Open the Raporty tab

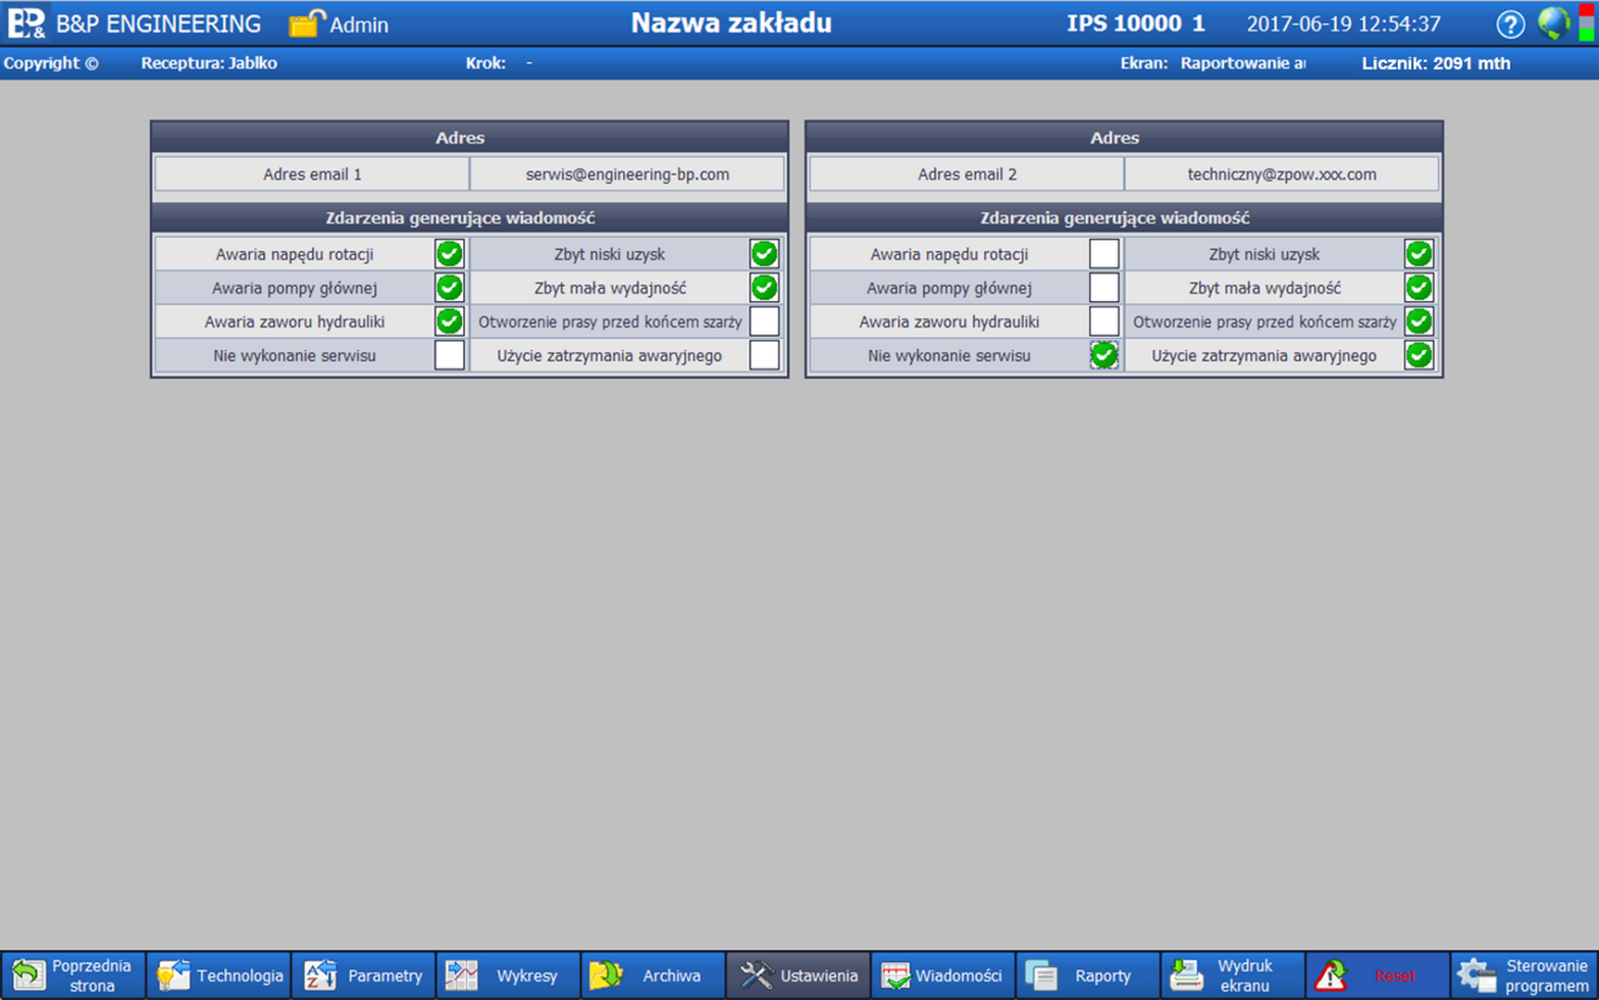1087,975
